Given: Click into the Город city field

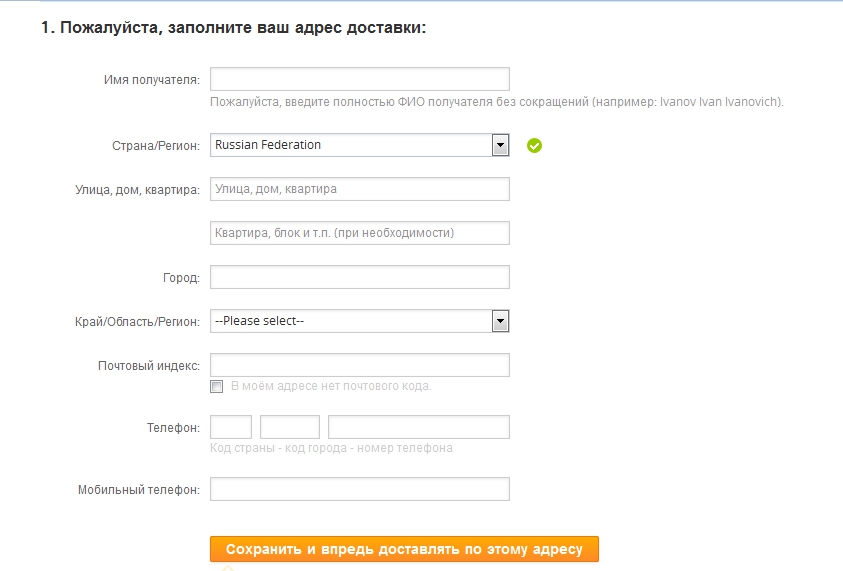Looking at the screenshot, I should (360, 277).
